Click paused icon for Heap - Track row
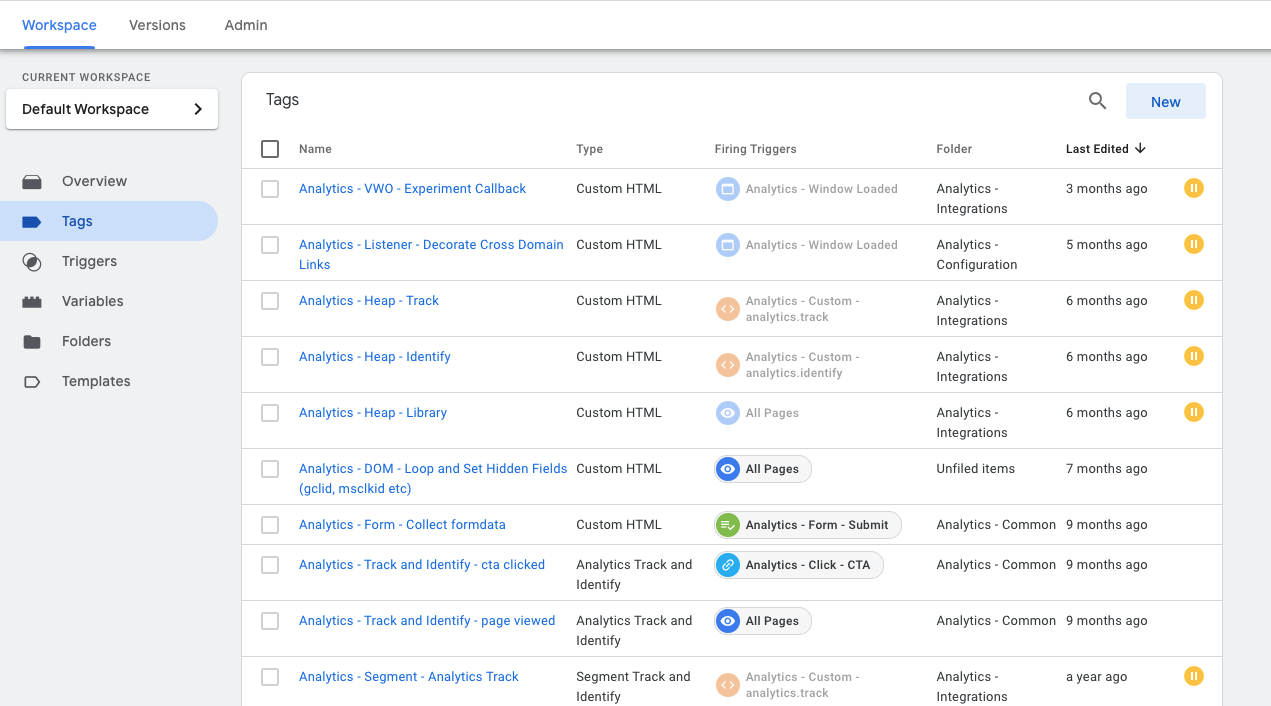This screenshot has height=706, width=1271. [x=1194, y=300]
